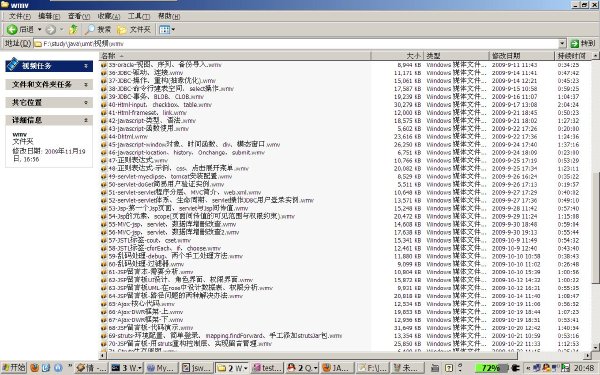Click the 72% battery indicator

491,368
